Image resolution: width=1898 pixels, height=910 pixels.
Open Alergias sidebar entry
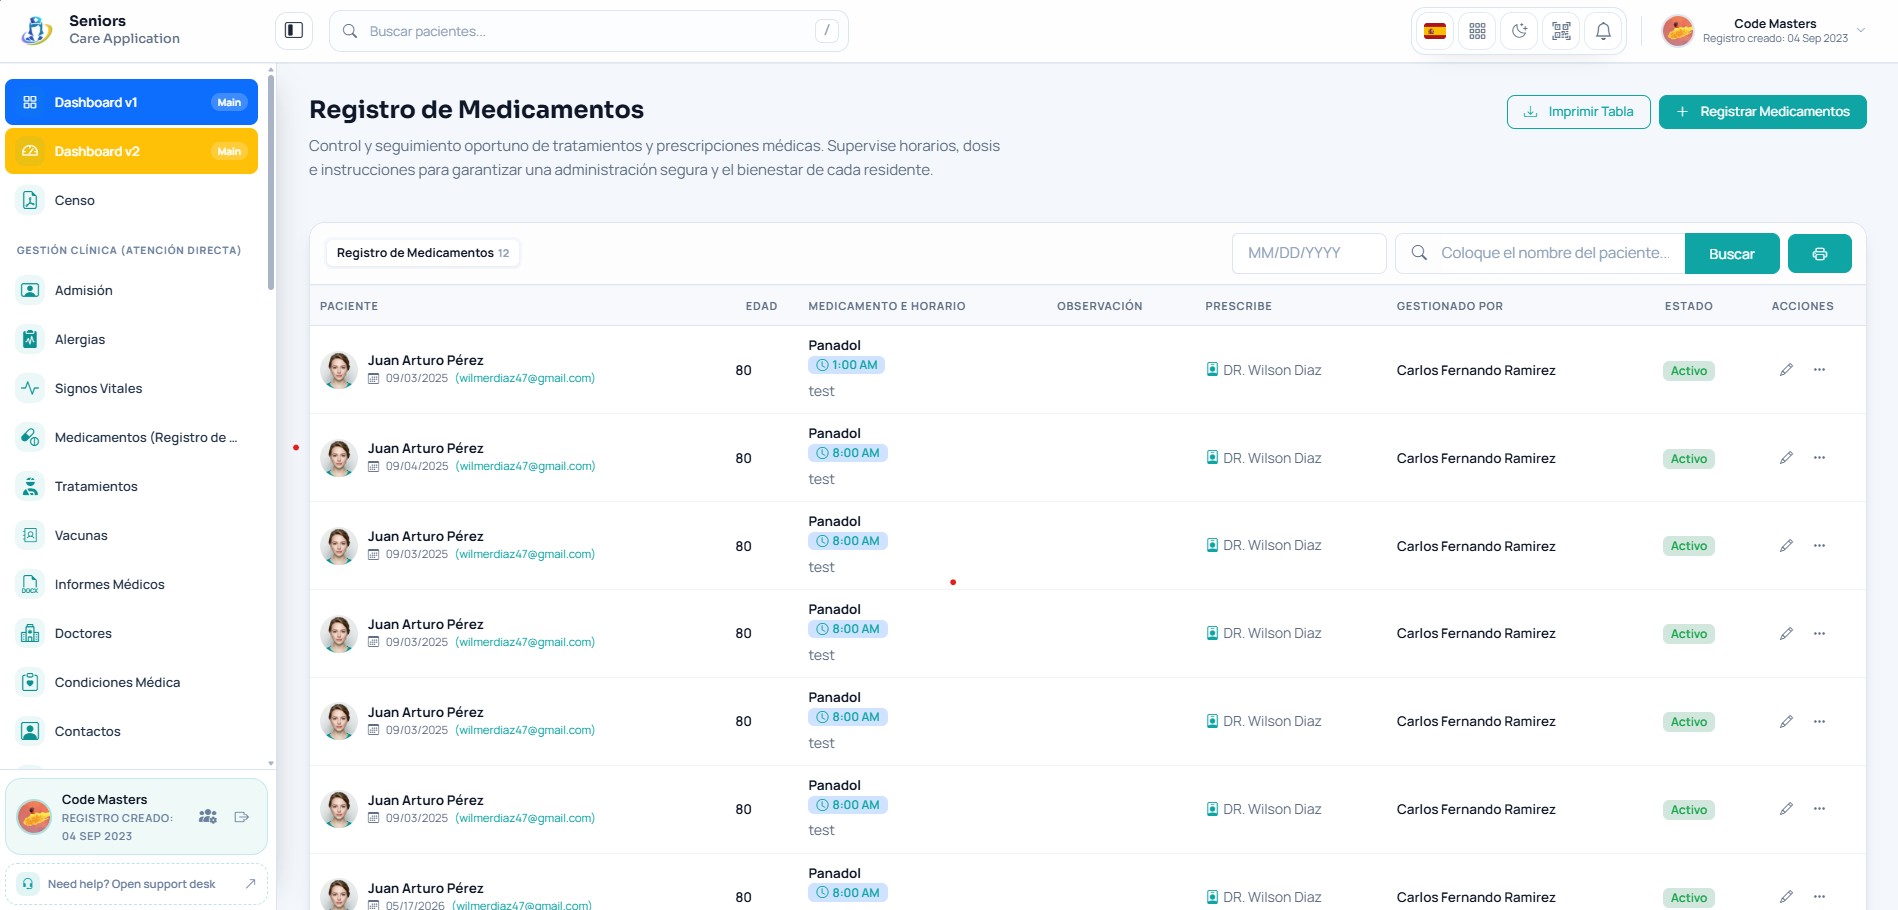pos(131,339)
